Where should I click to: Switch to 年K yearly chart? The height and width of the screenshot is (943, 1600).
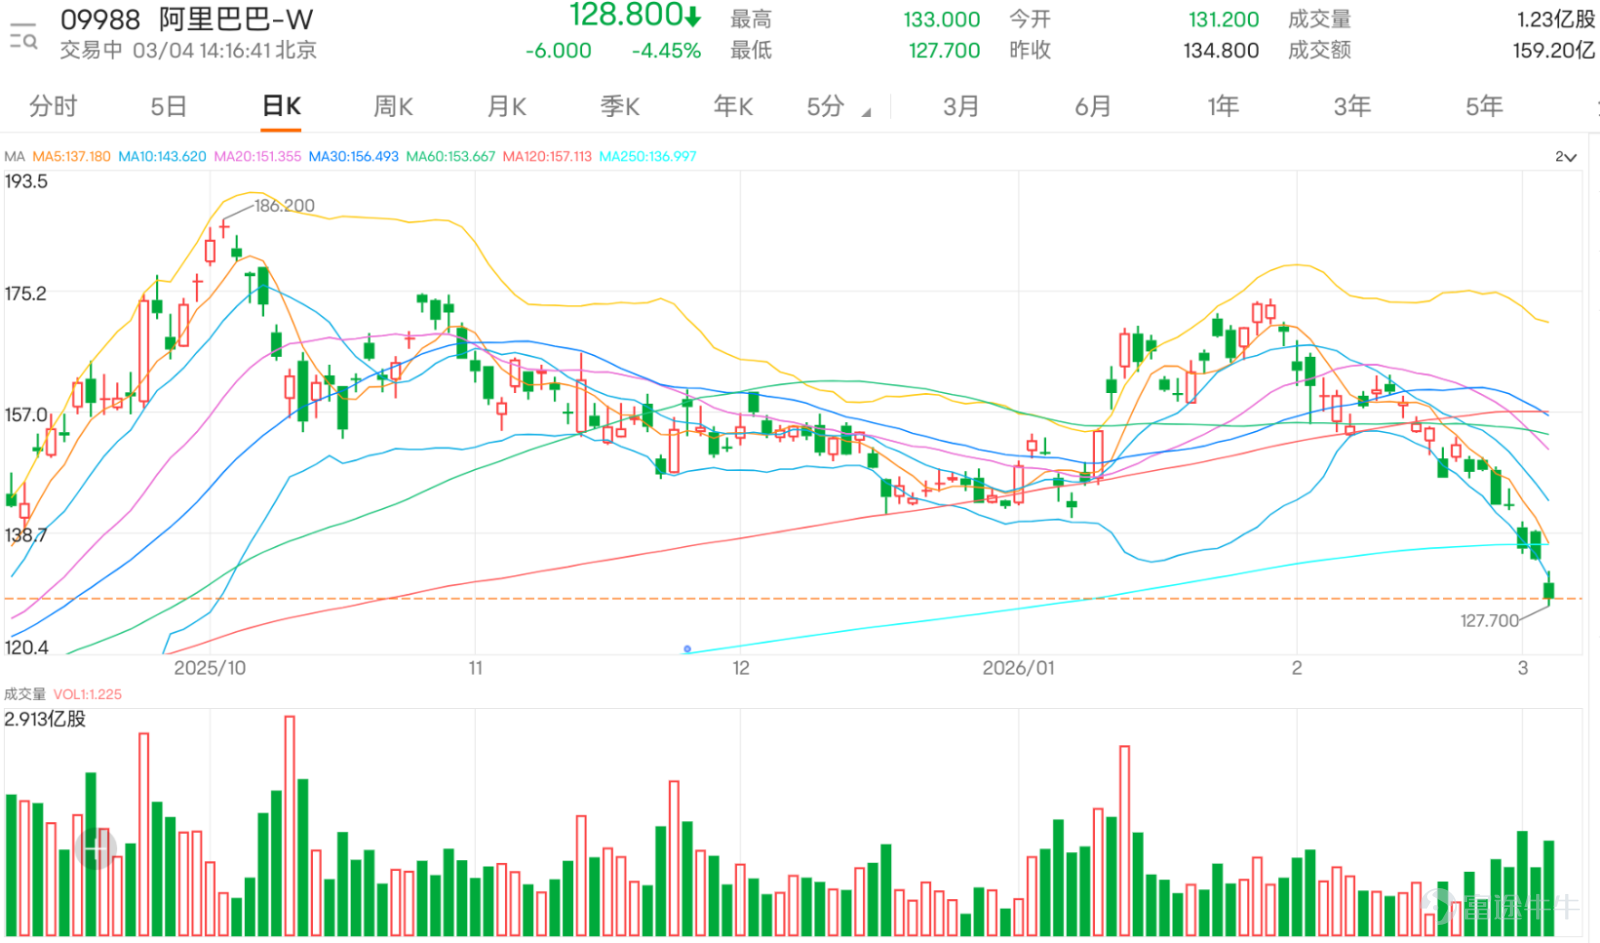(733, 106)
